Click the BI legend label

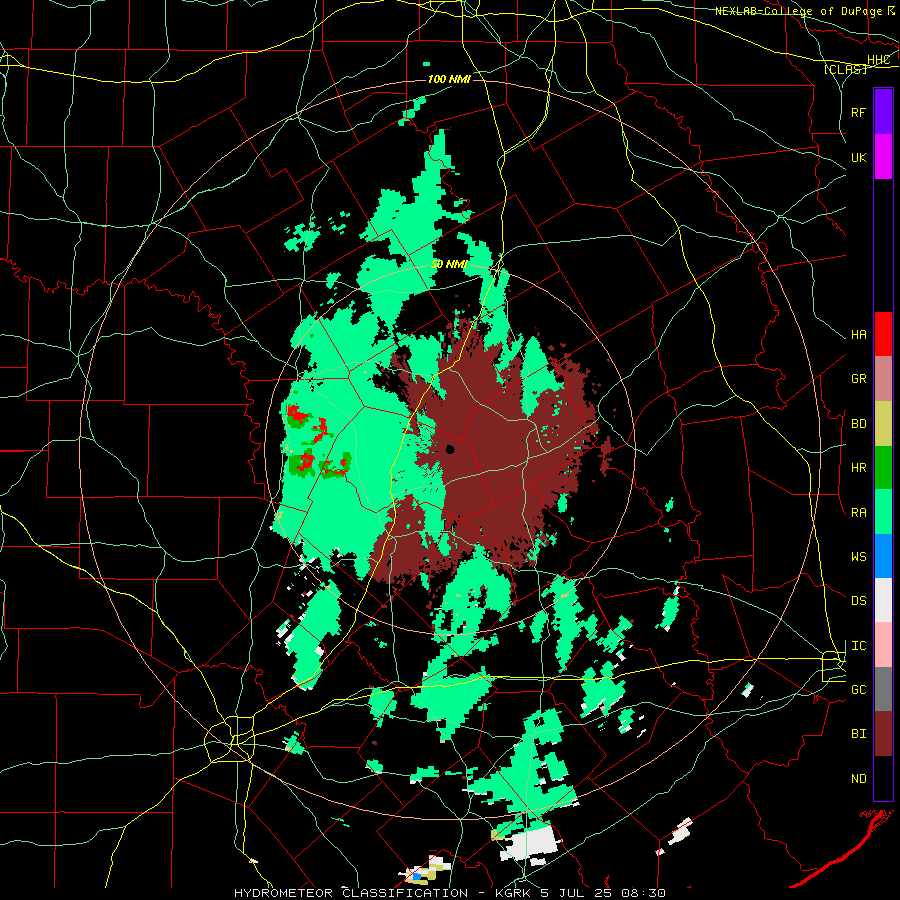click(858, 734)
